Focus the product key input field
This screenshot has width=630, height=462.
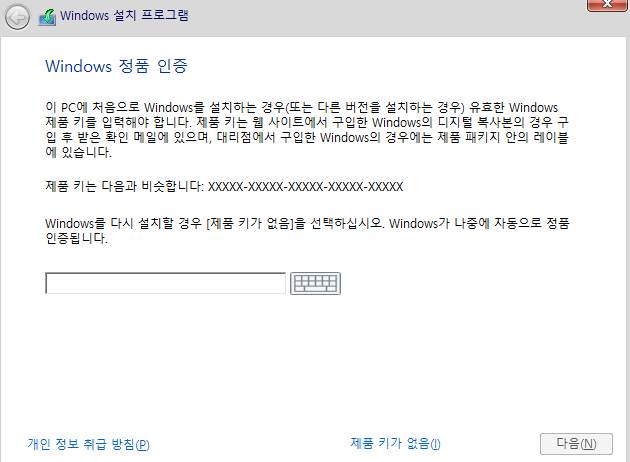[166, 283]
